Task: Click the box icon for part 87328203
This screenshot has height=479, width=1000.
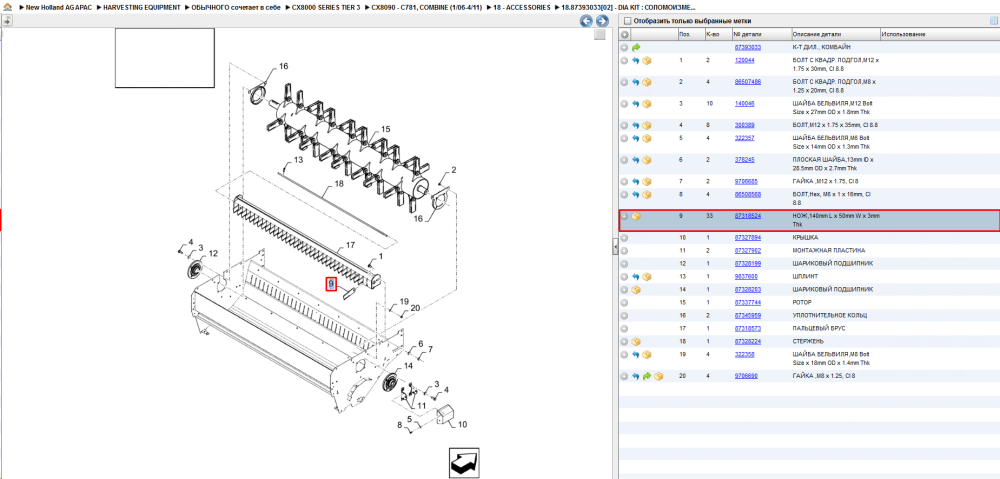Action: coord(636,290)
